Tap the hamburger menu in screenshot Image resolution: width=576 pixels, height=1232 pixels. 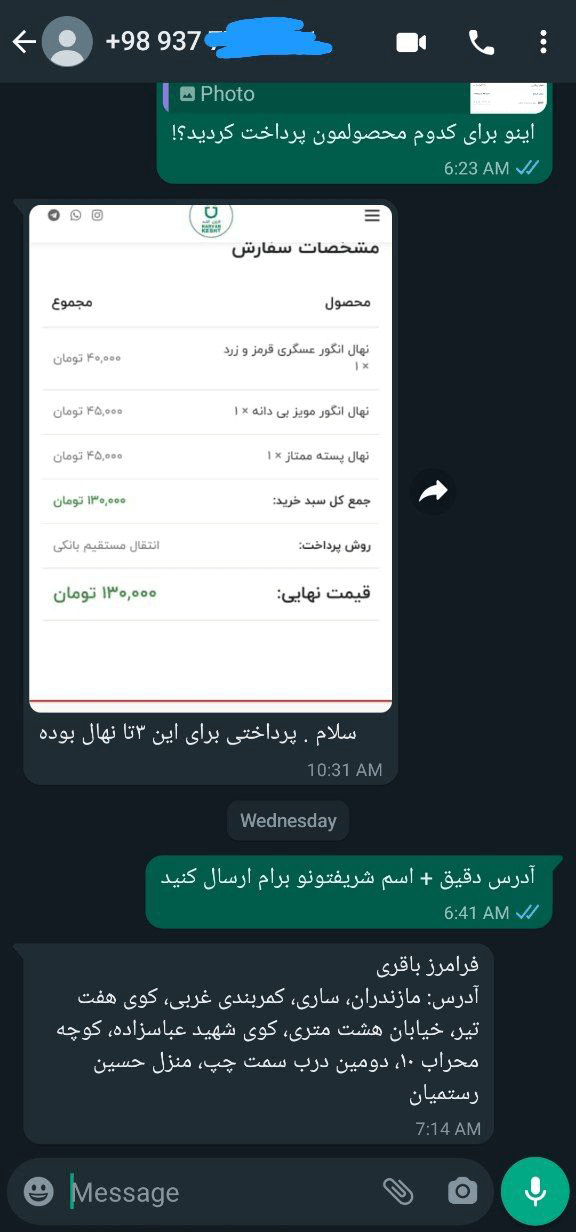point(372,216)
